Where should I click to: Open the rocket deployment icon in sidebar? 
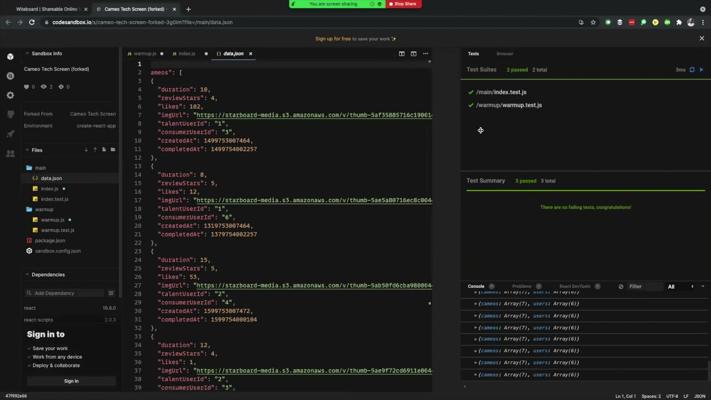[x=11, y=134]
